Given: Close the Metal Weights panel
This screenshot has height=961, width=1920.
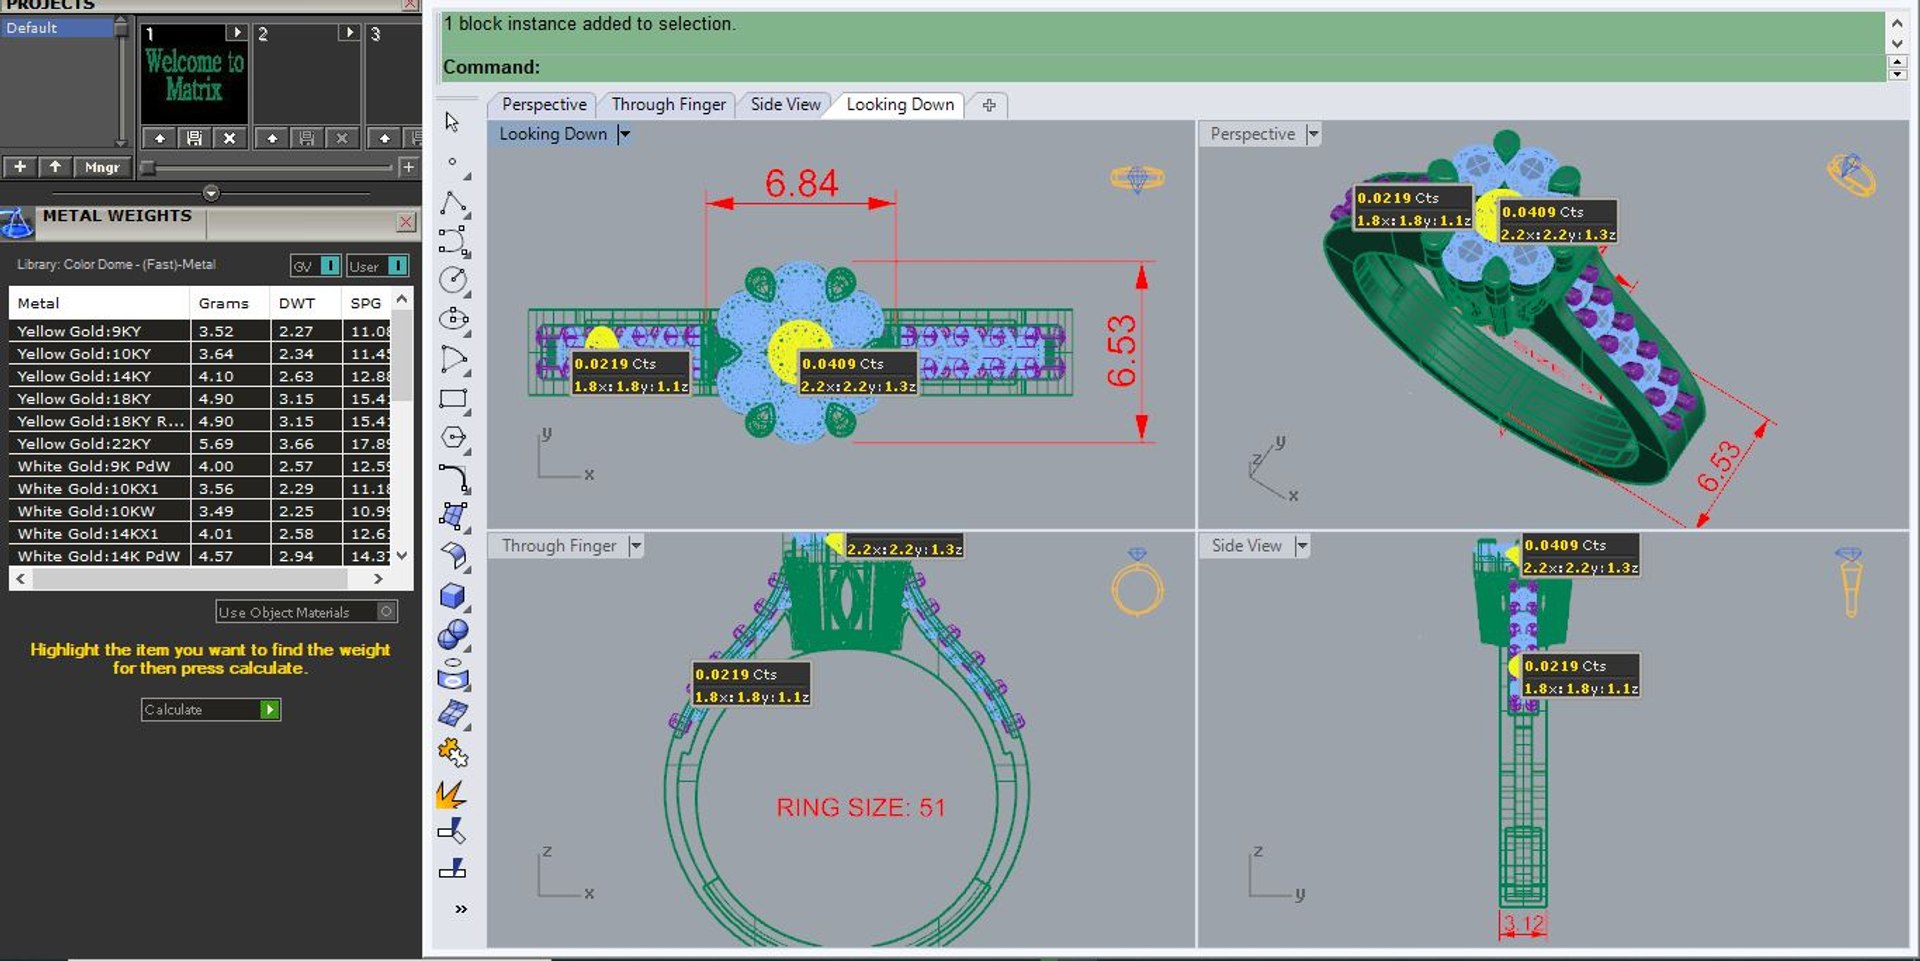Looking at the screenshot, I should 406,222.
